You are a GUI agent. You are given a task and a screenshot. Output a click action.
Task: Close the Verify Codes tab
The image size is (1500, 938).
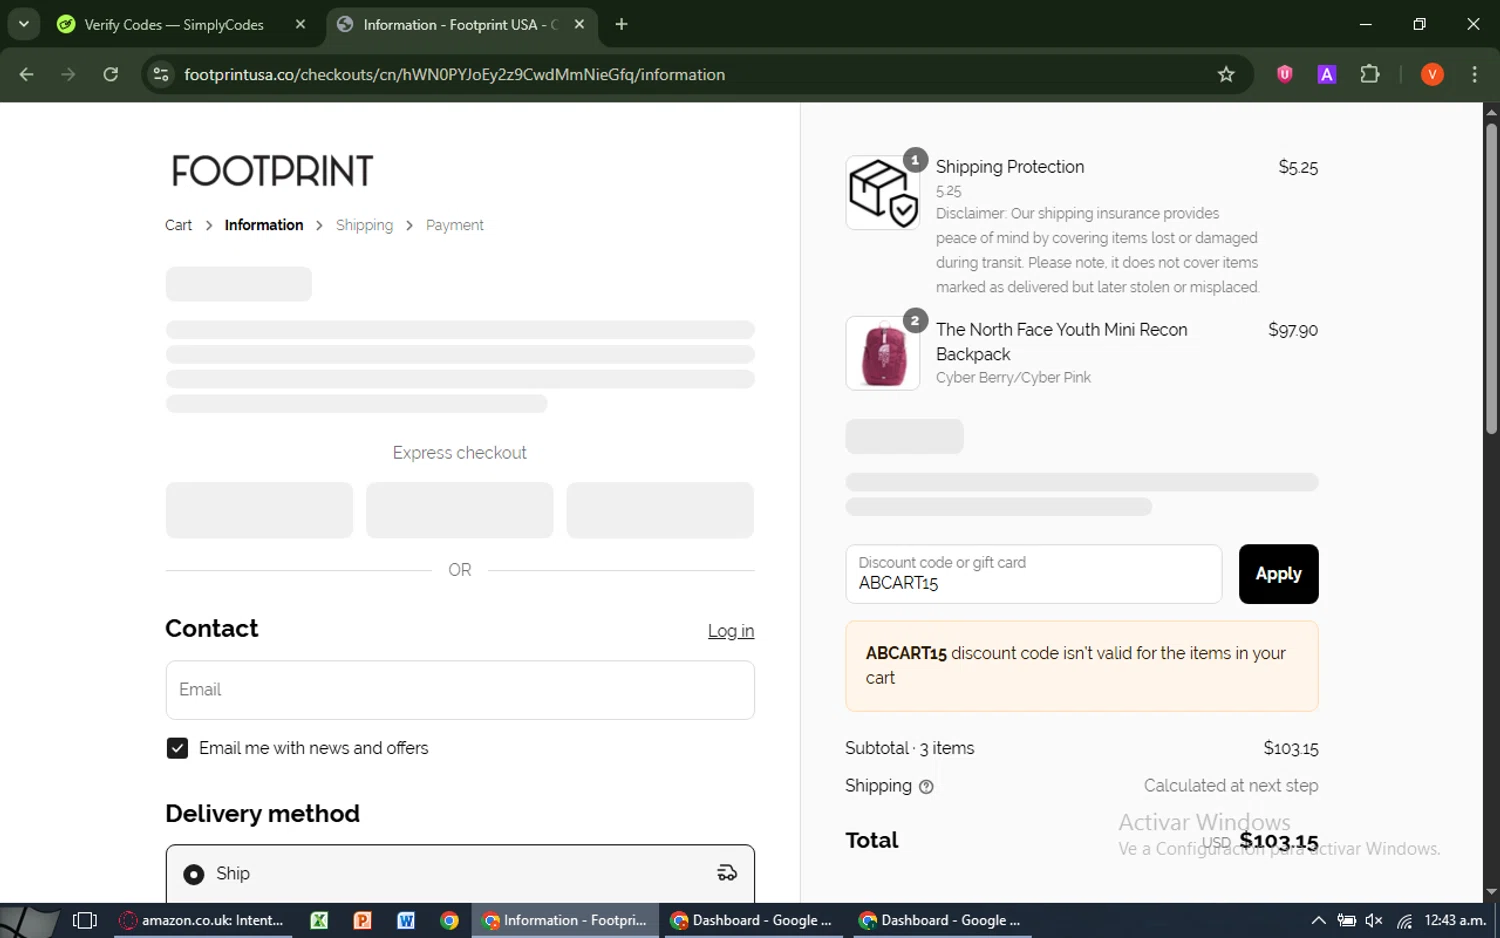(x=300, y=25)
